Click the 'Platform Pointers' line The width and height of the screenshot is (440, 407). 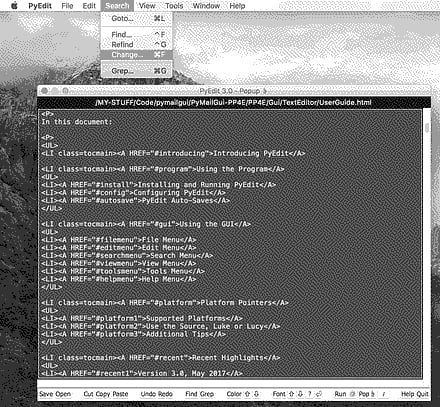165,303
